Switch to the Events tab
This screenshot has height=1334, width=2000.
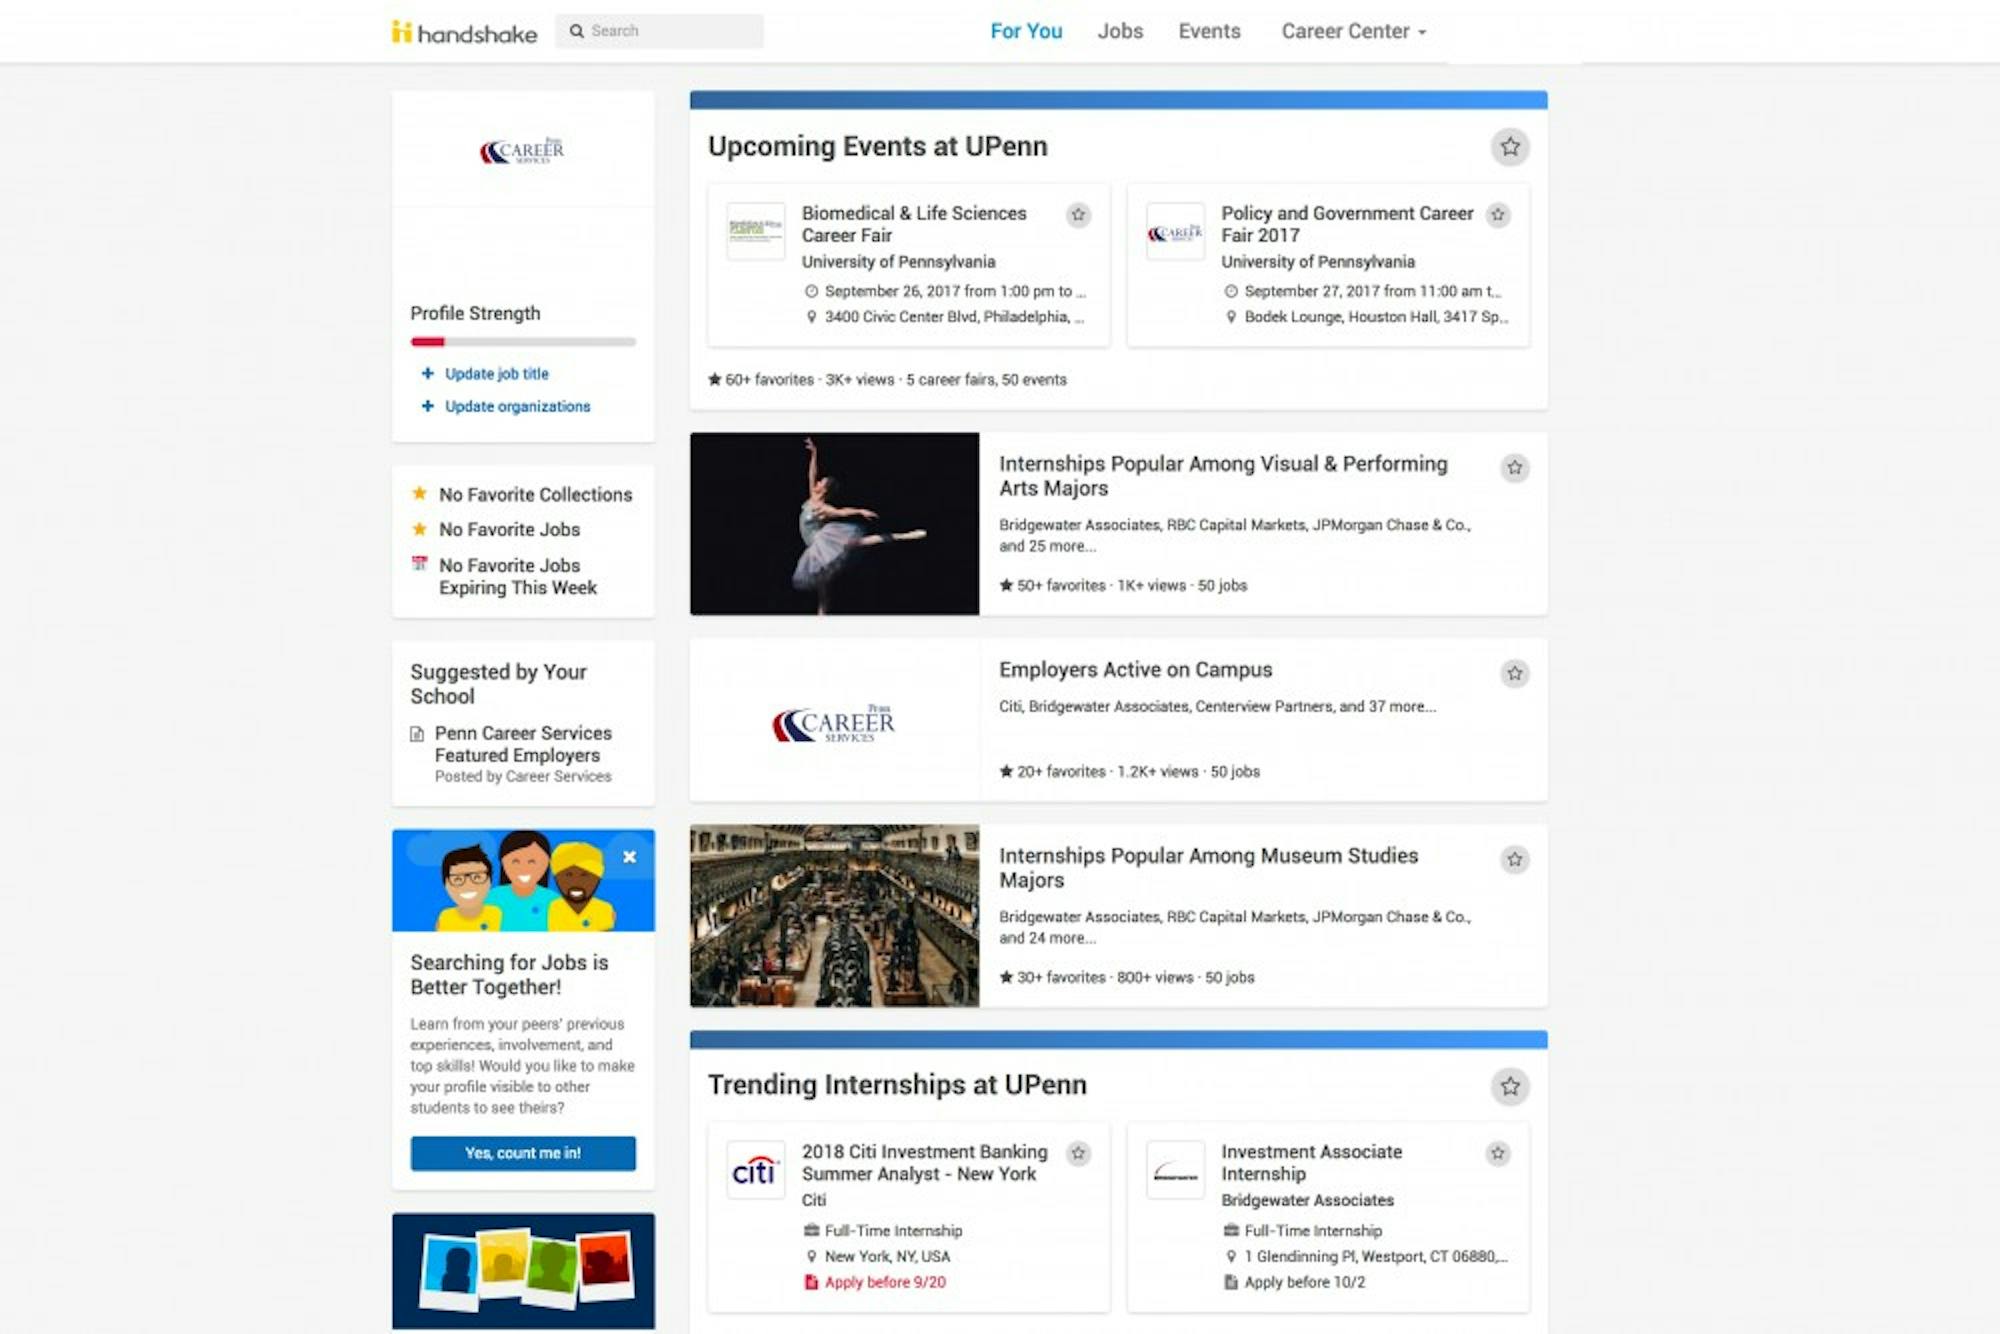point(1208,32)
